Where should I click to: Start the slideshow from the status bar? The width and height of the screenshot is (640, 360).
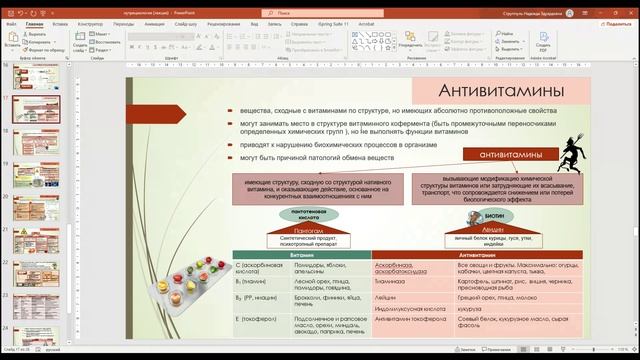[563, 349]
